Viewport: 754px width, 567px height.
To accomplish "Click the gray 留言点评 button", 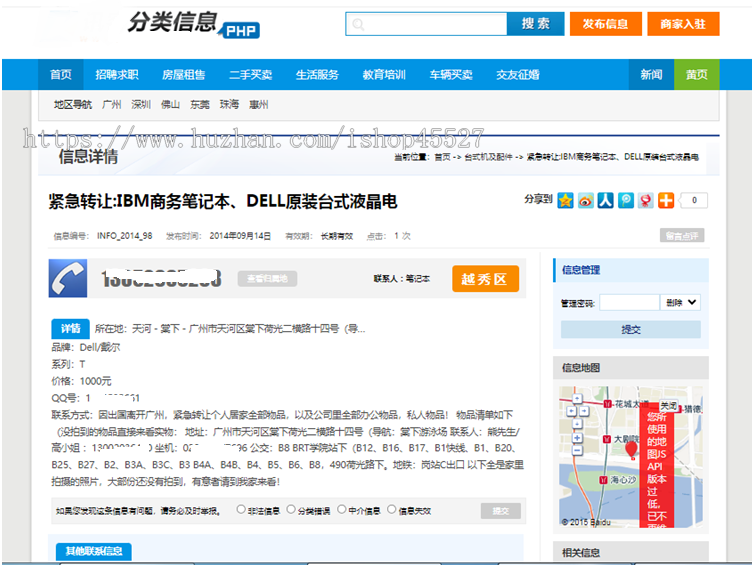I will (682, 236).
